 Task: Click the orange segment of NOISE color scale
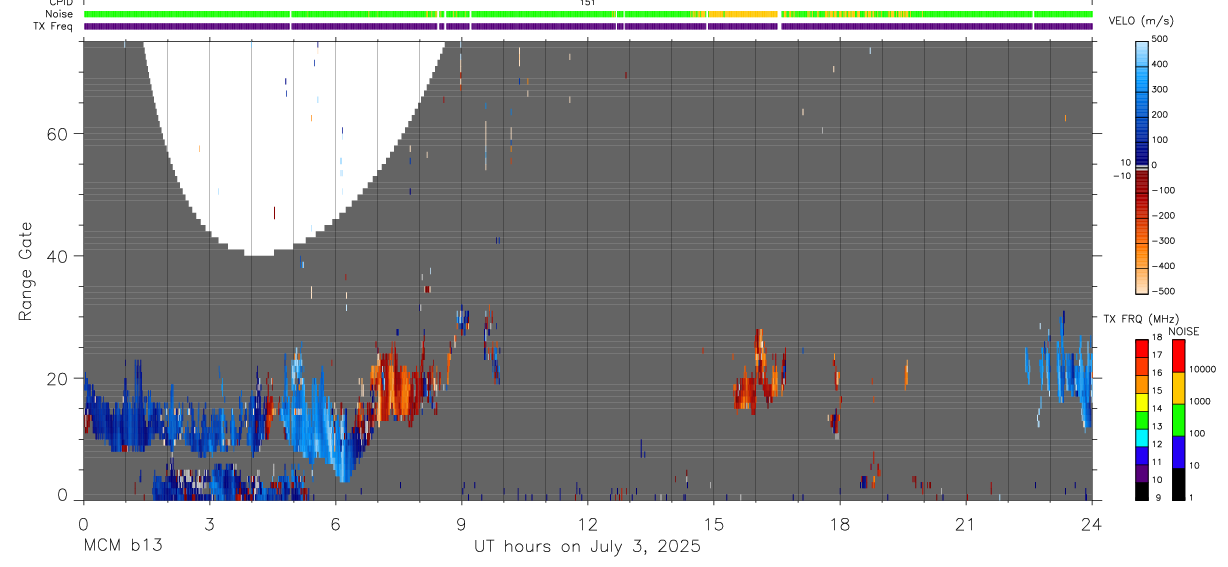pos(1179,388)
